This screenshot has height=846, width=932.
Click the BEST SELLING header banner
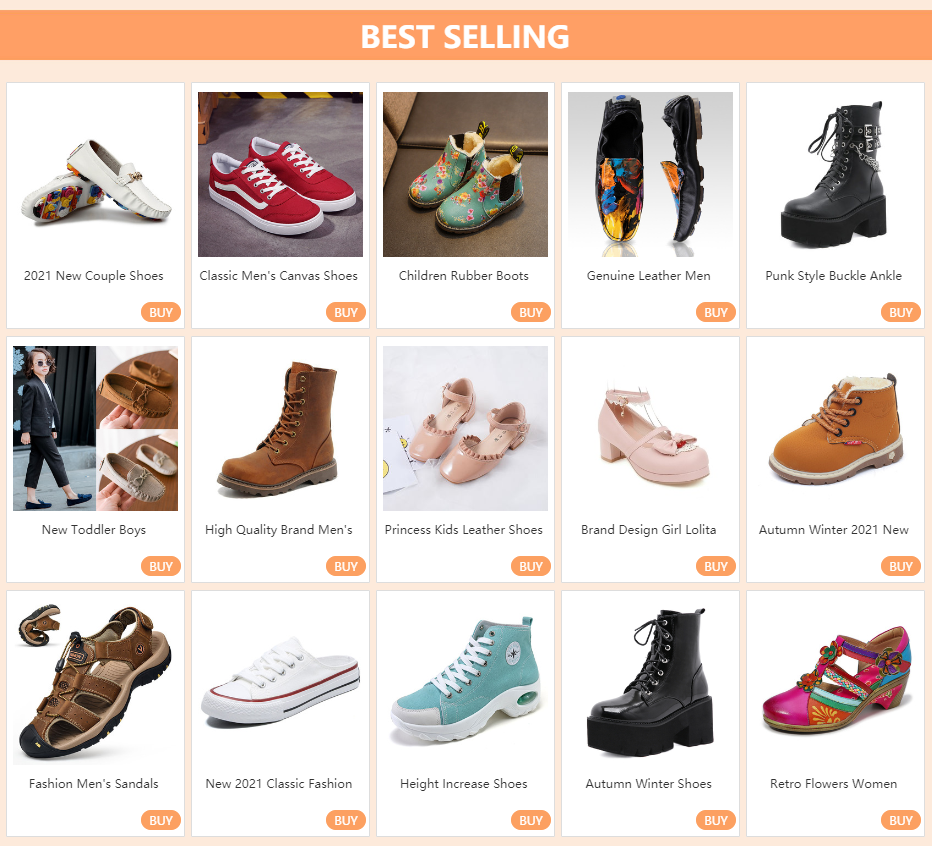coord(465,36)
